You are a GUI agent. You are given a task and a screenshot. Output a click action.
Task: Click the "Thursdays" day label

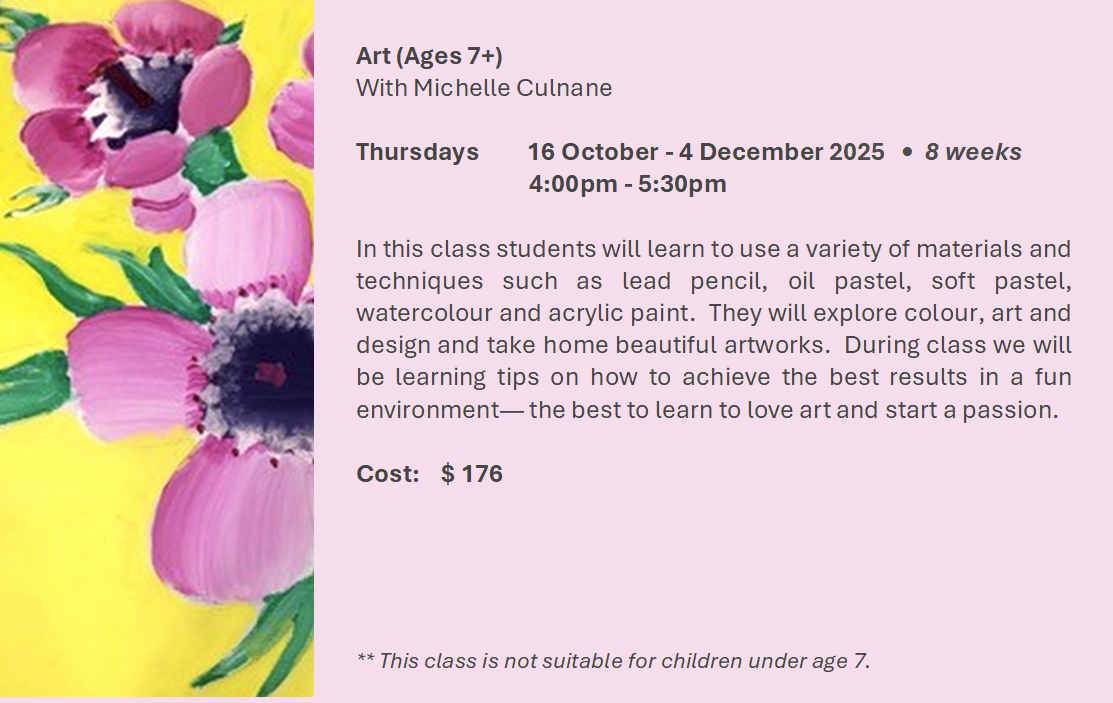coord(417,152)
